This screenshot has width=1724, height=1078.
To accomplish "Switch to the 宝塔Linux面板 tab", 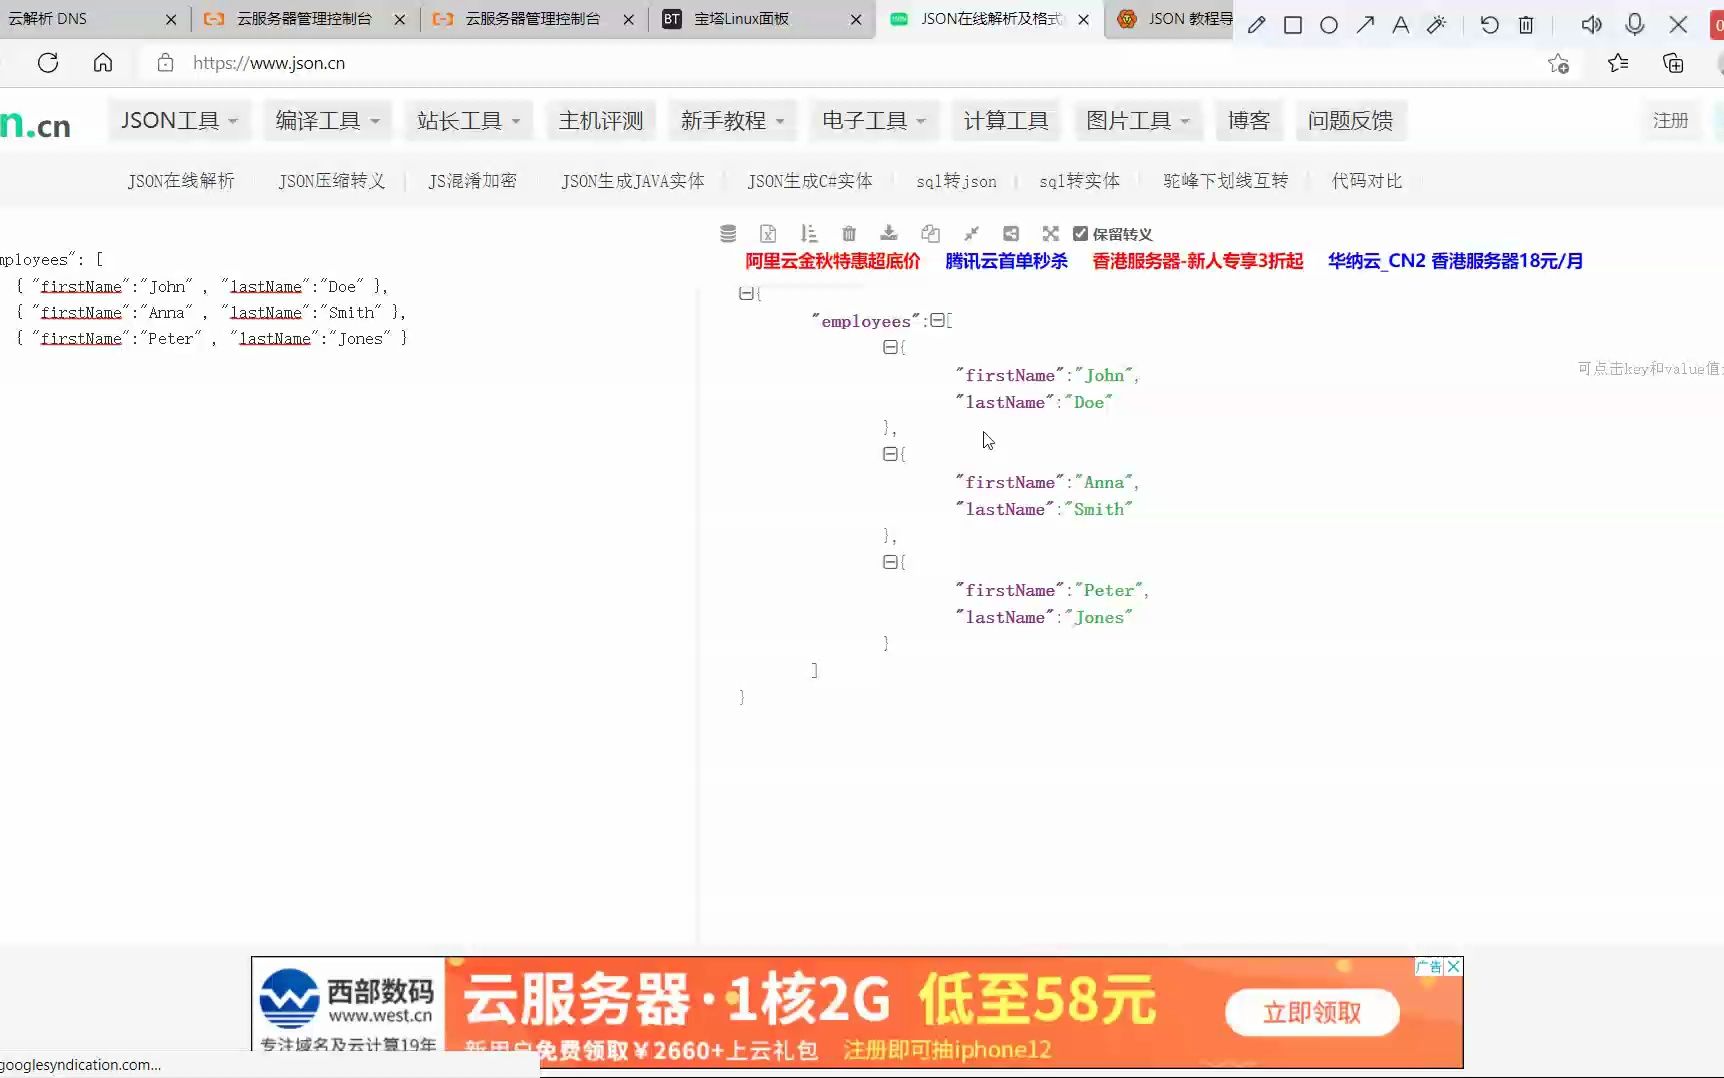I will (x=761, y=19).
